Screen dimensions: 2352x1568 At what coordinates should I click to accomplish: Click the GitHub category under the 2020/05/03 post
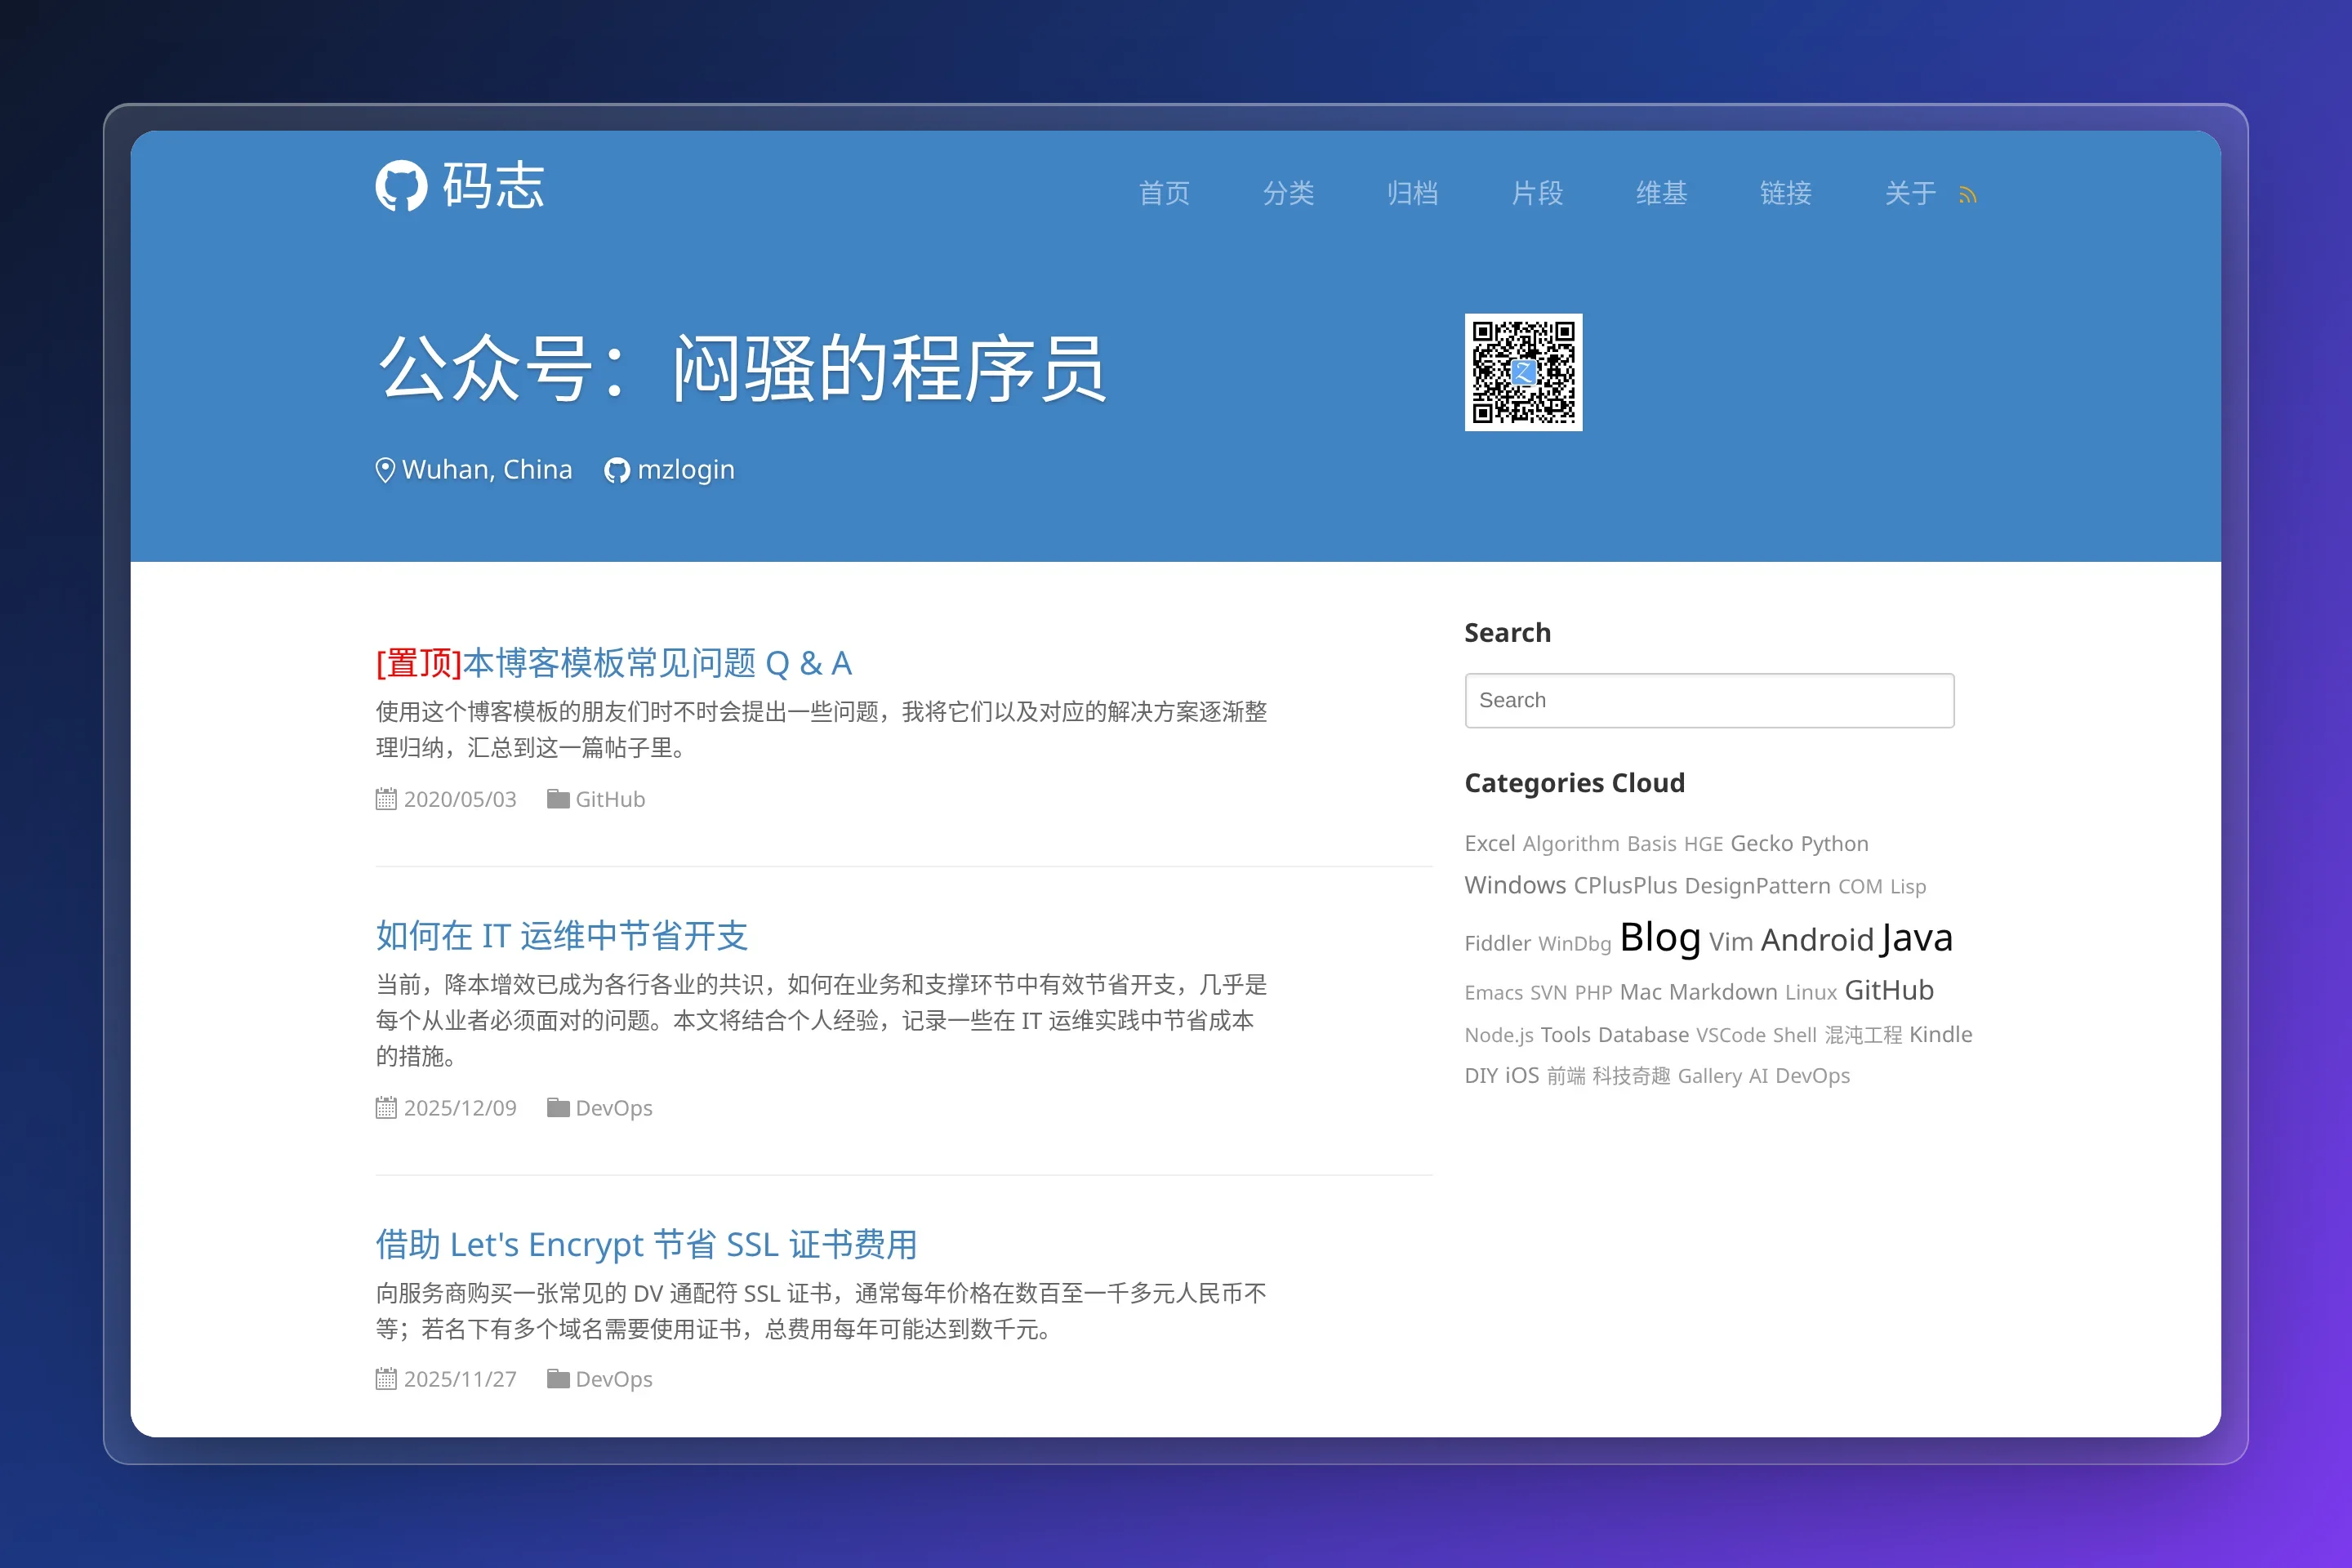[x=610, y=800]
